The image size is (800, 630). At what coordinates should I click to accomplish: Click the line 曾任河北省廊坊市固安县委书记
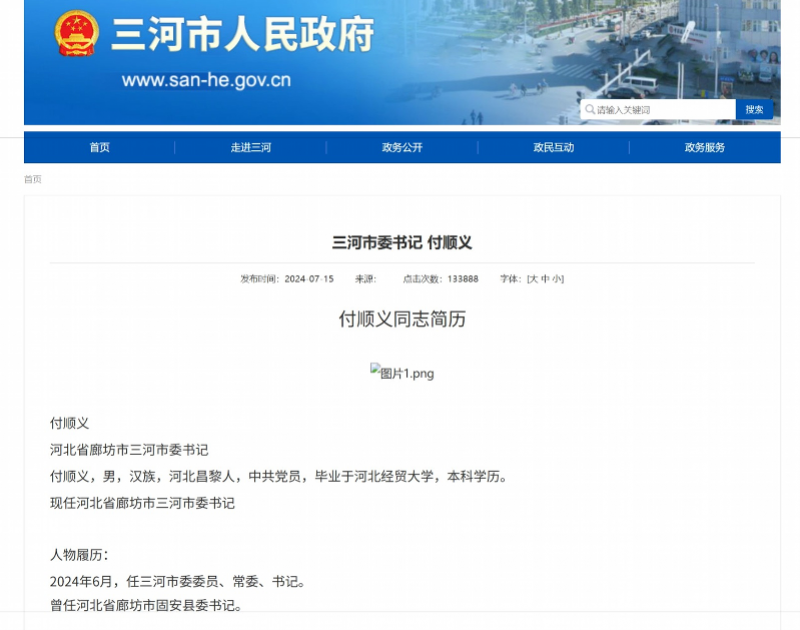(146, 606)
